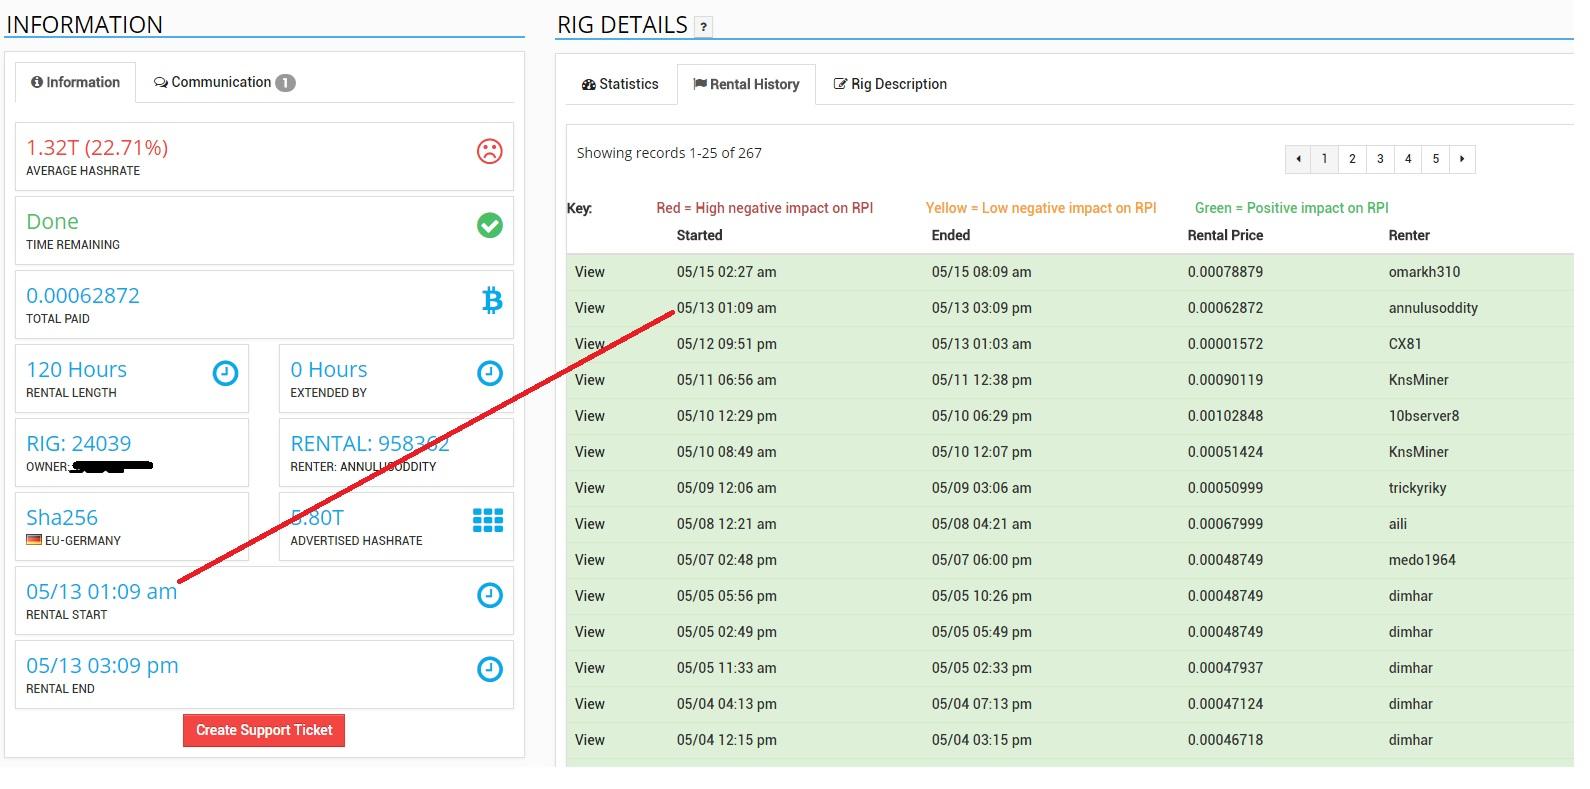Click Create Support Ticket button
This screenshot has height=789, width=1590.
point(264,730)
